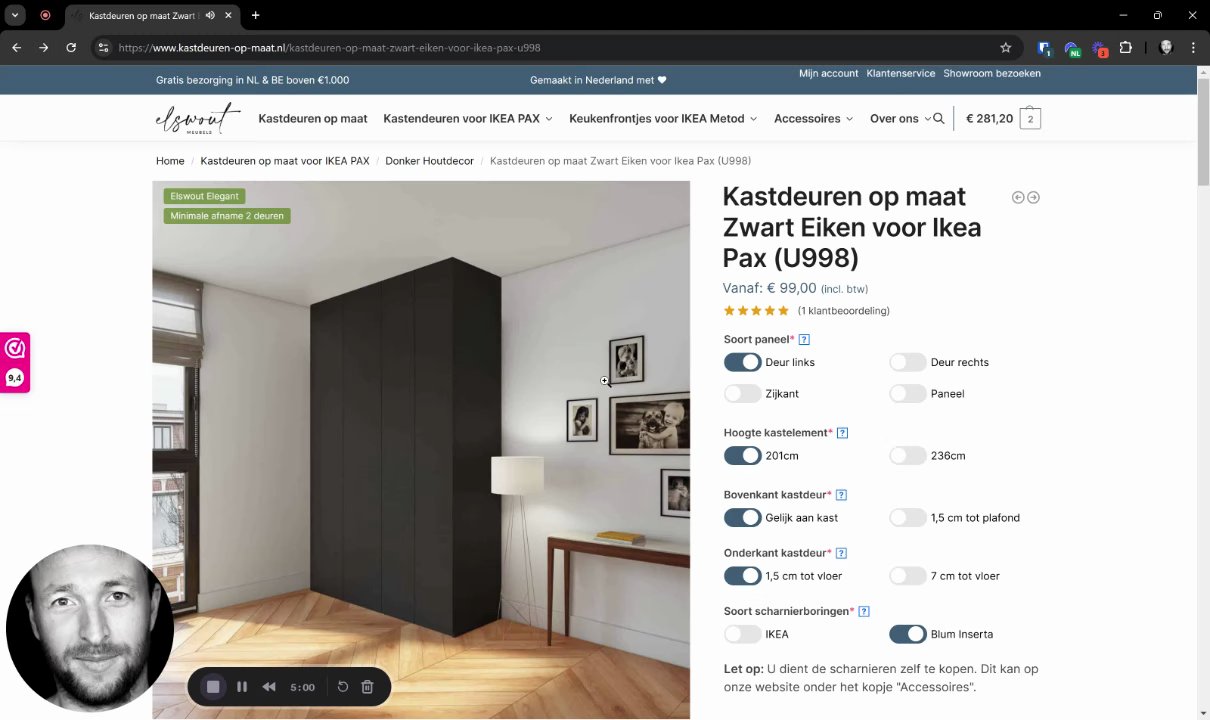Toggle Zijkant panel option
Screen dimensions: 1210x720
742,394
